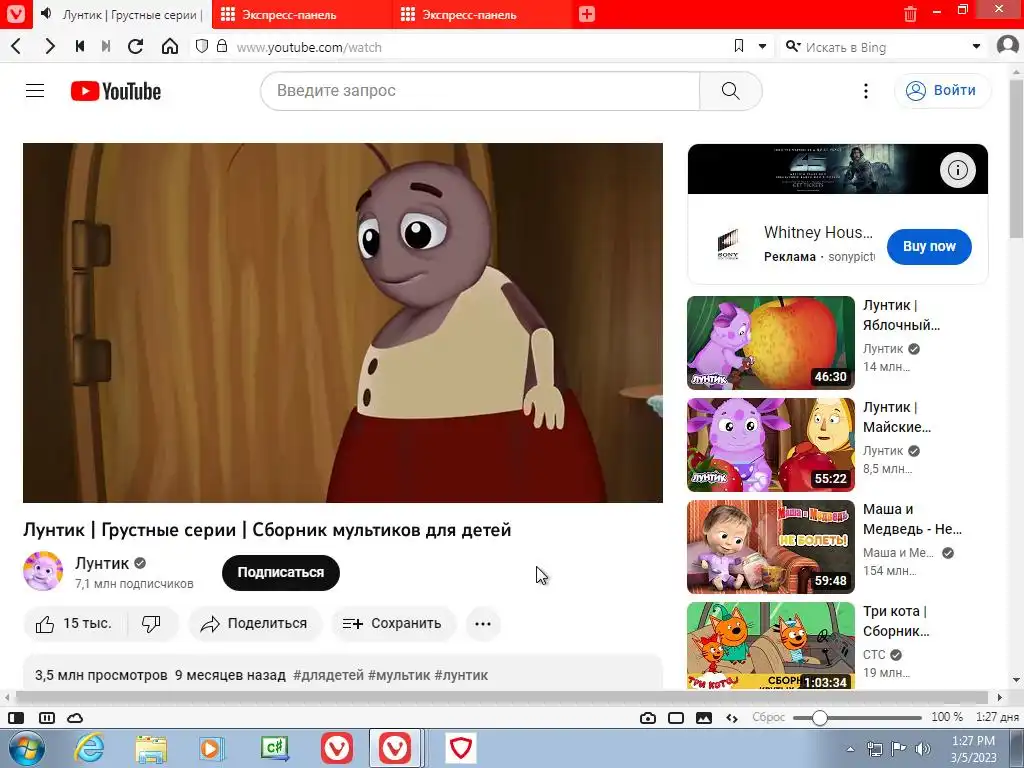
Task: Click the video player frame
Action: tap(343, 323)
